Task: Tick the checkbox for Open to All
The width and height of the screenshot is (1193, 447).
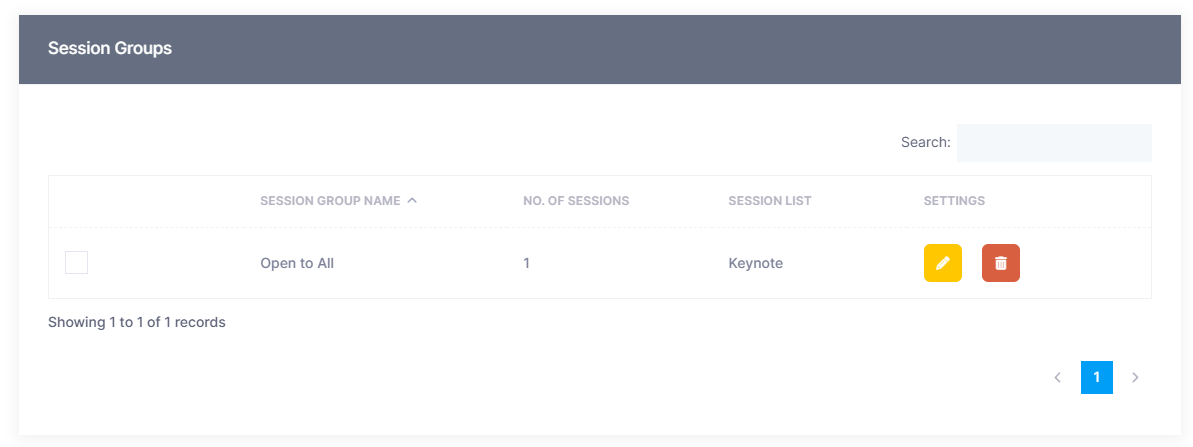Action: pyautogui.click(x=76, y=263)
